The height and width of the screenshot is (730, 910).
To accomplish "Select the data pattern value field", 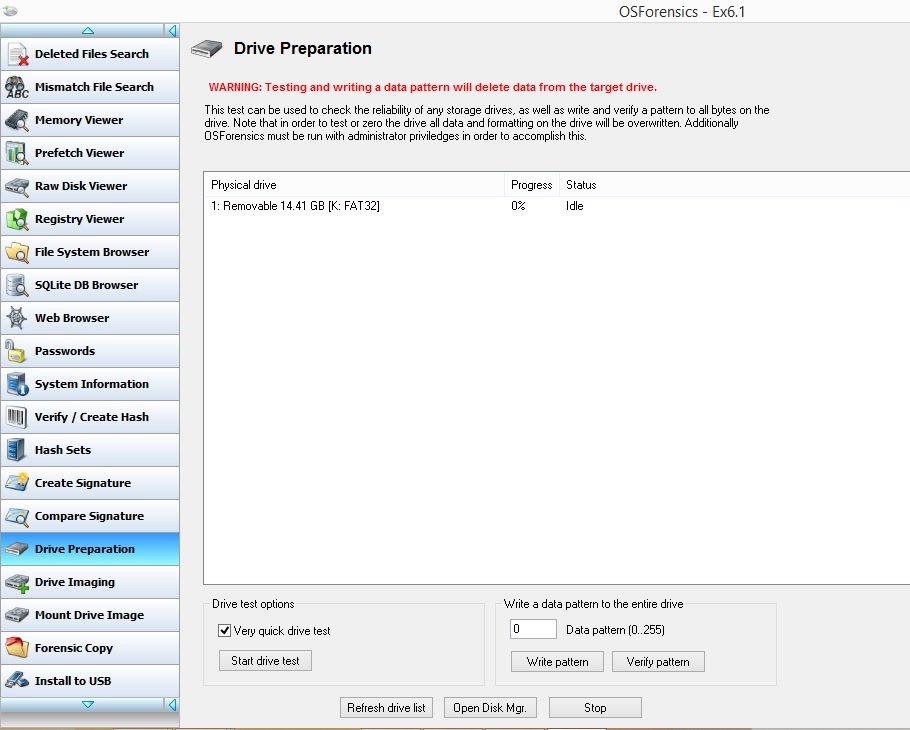I will [533, 628].
